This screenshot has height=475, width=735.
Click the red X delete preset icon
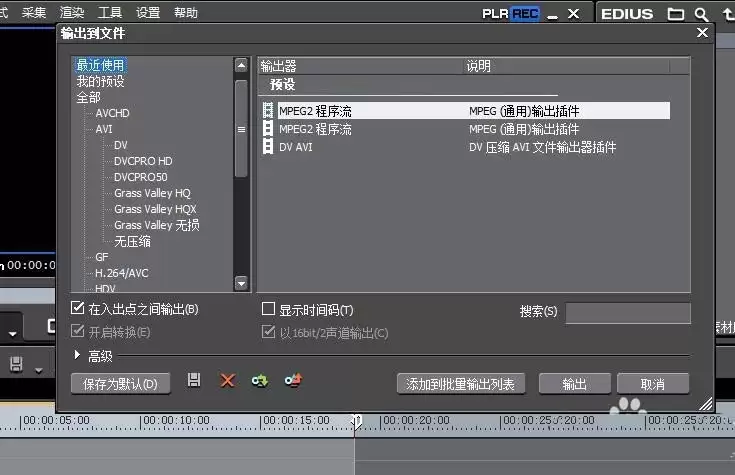click(x=227, y=380)
